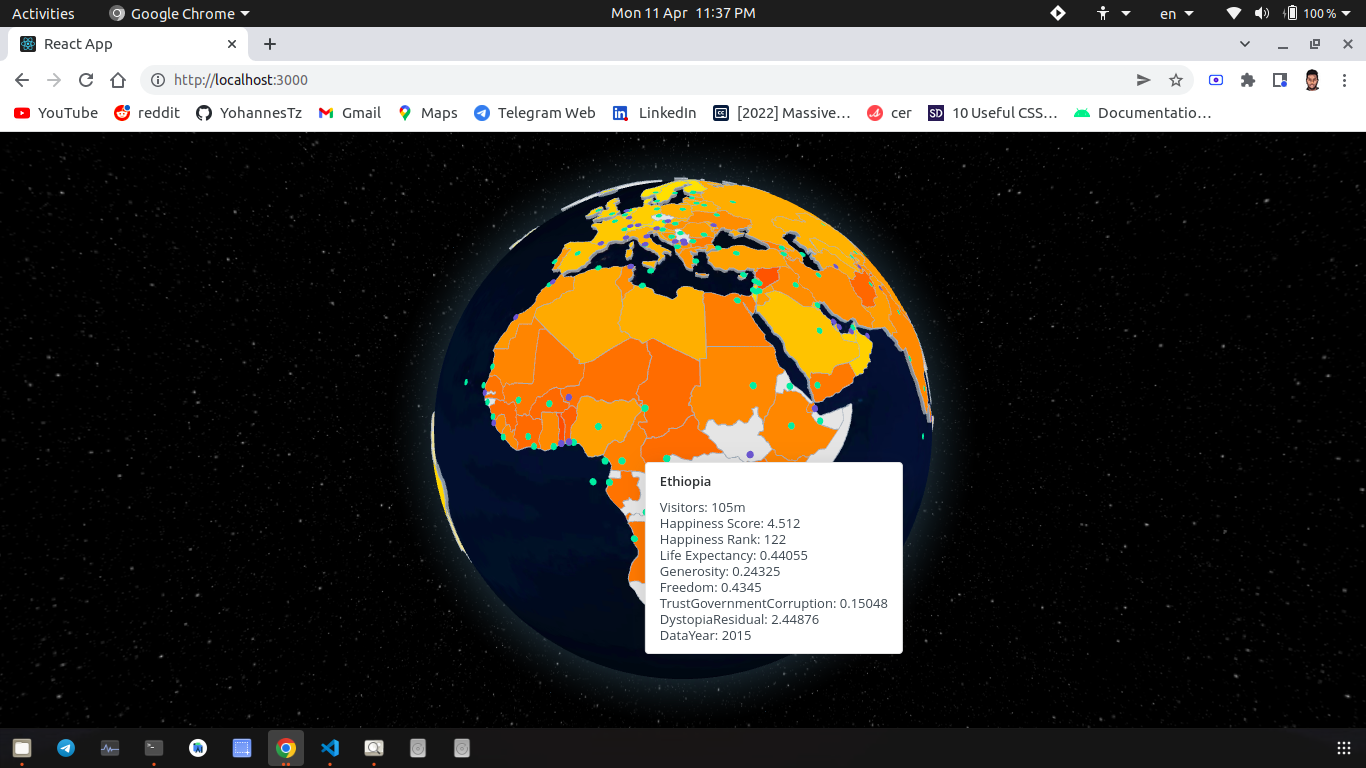
Task: Click "Freedom: 0.4345" line
Action: 710,587
